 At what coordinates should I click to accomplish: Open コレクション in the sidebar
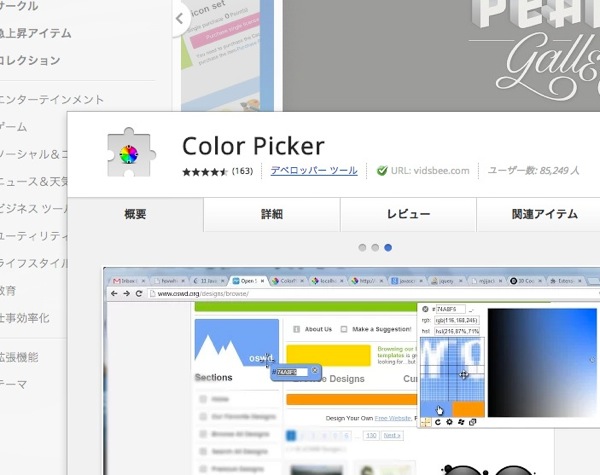tap(30, 60)
